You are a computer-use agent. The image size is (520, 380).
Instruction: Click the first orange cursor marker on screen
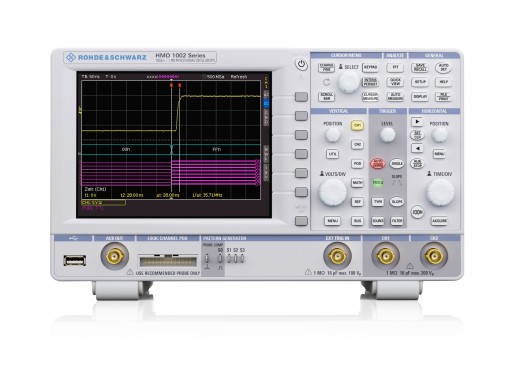pyautogui.click(x=171, y=85)
